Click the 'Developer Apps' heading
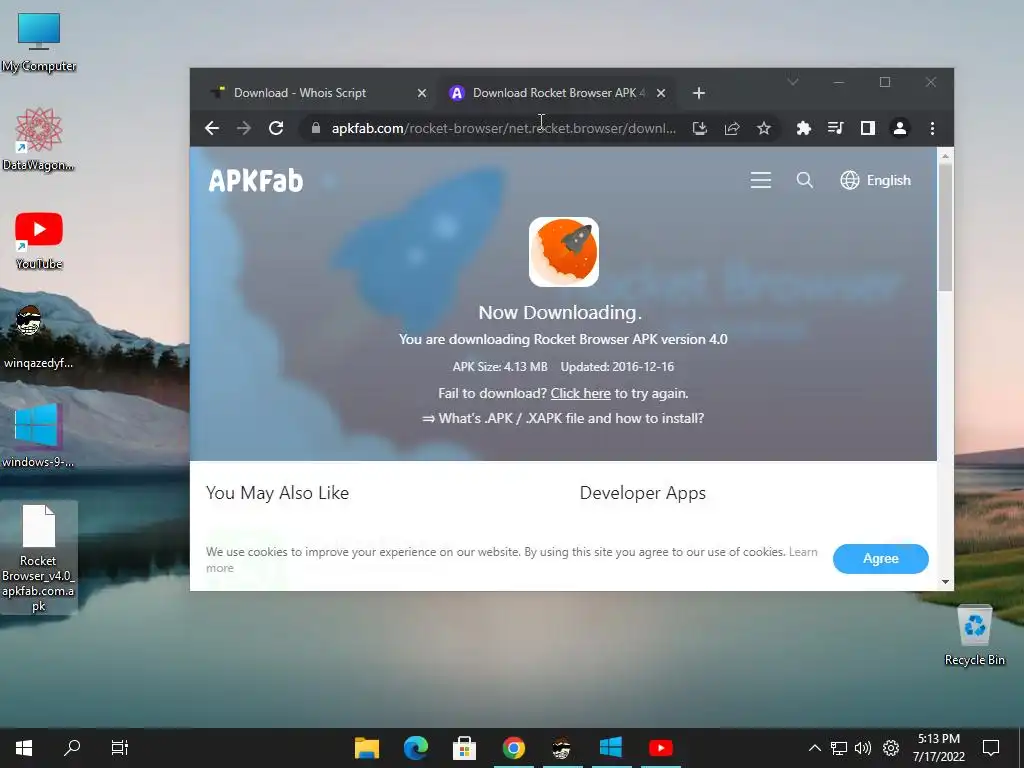Image resolution: width=1024 pixels, height=768 pixels. point(643,492)
